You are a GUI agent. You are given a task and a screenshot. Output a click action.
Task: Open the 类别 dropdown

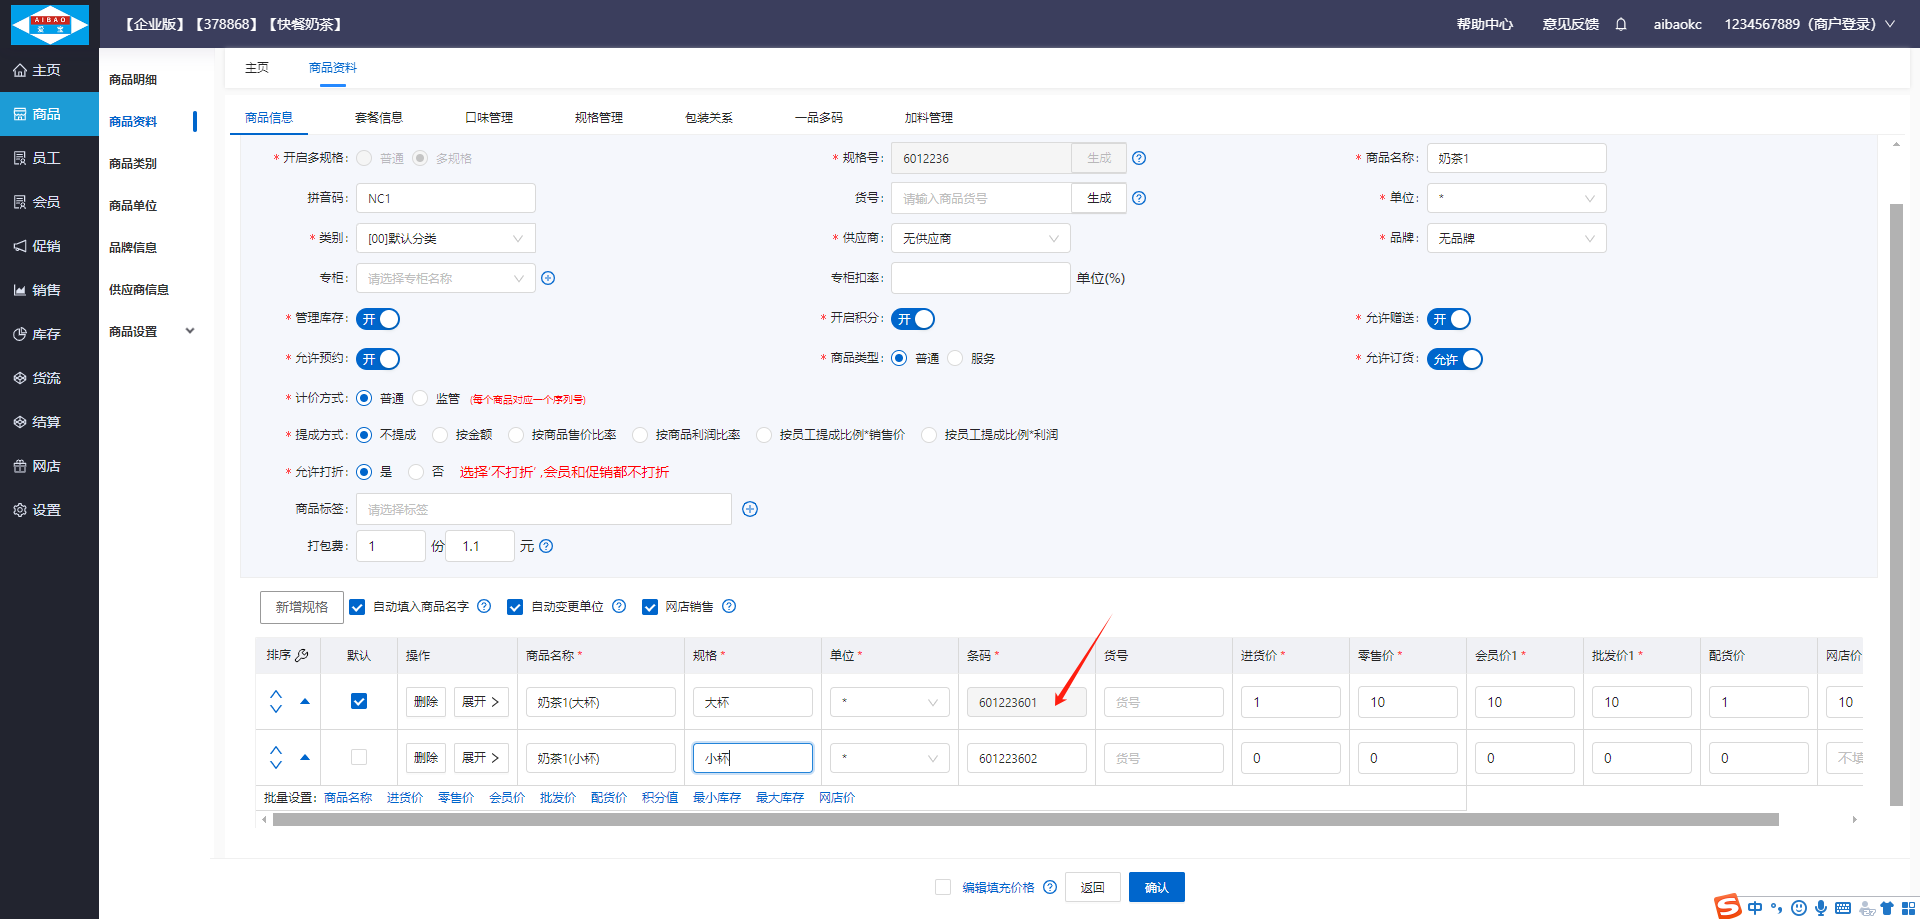tap(445, 238)
